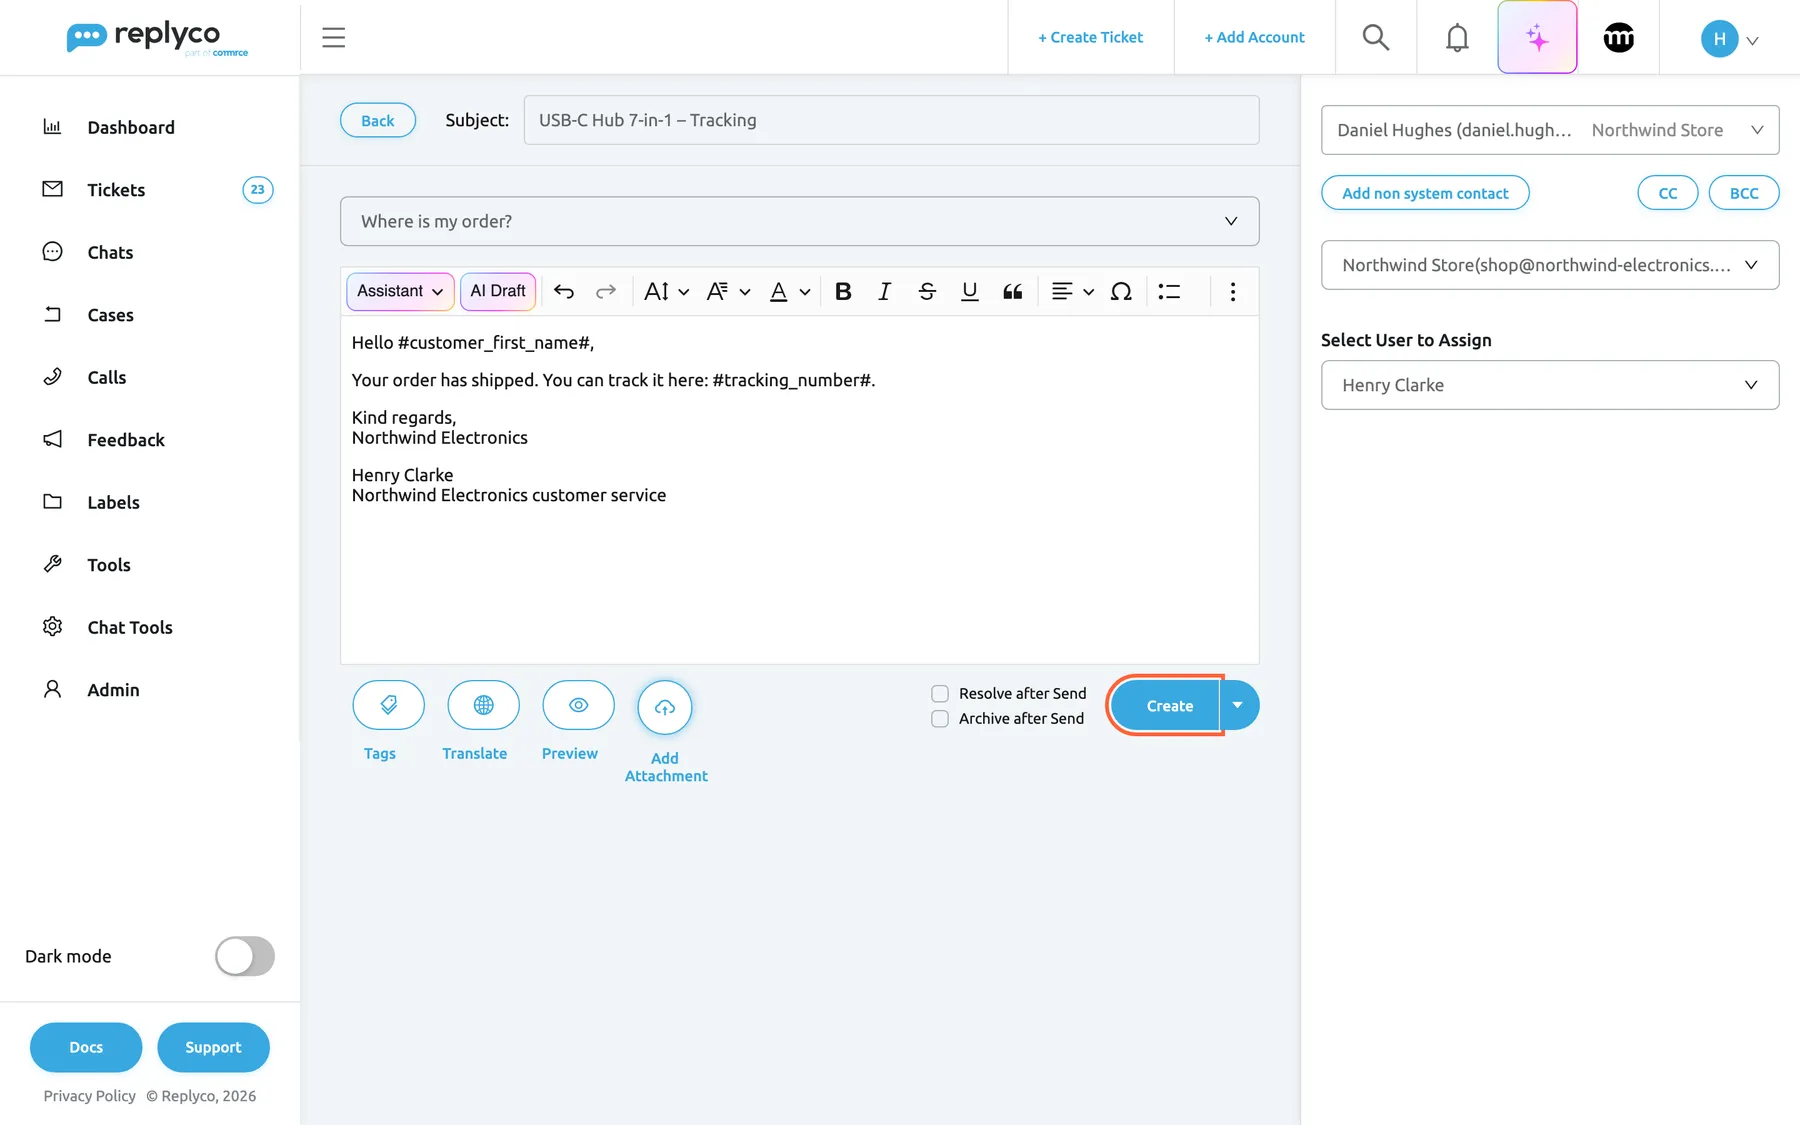Apply strikethrough formatting
Viewport: 1800px width, 1125px height.
pyautogui.click(x=927, y=291)
